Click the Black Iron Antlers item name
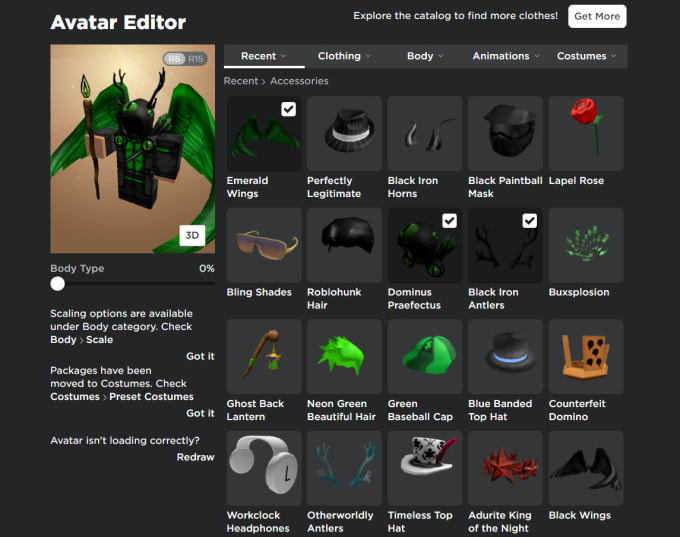Viewport: 680px width, 537px height. point(494,298)
